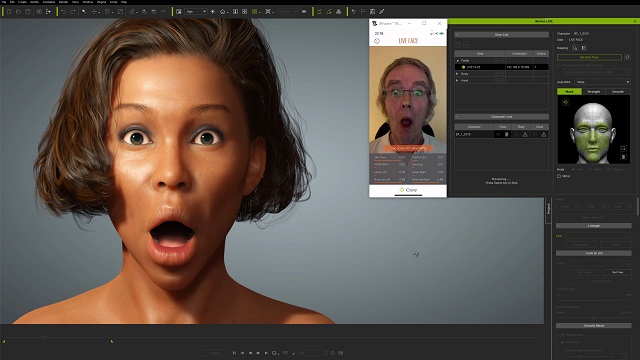Switch to the Smooth tab
Screen dimensions: 640x360
(x=618, y=91)
